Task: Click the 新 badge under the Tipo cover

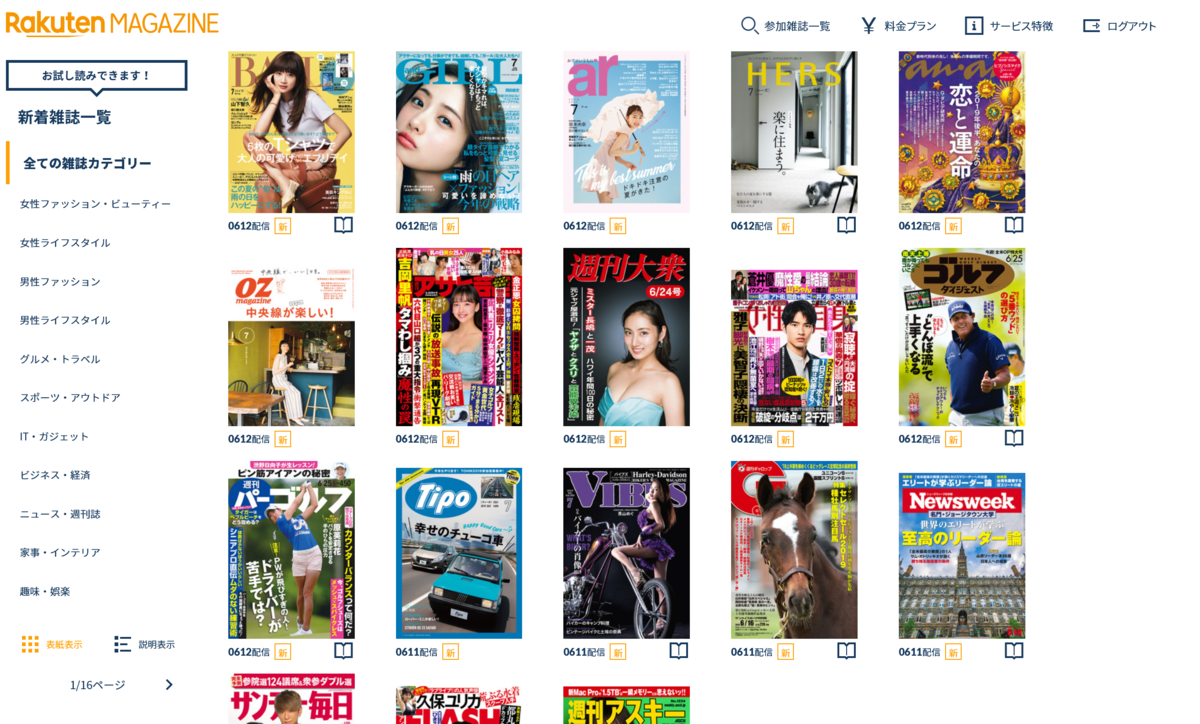Action: pyautogui.click(x=450, y=652)
